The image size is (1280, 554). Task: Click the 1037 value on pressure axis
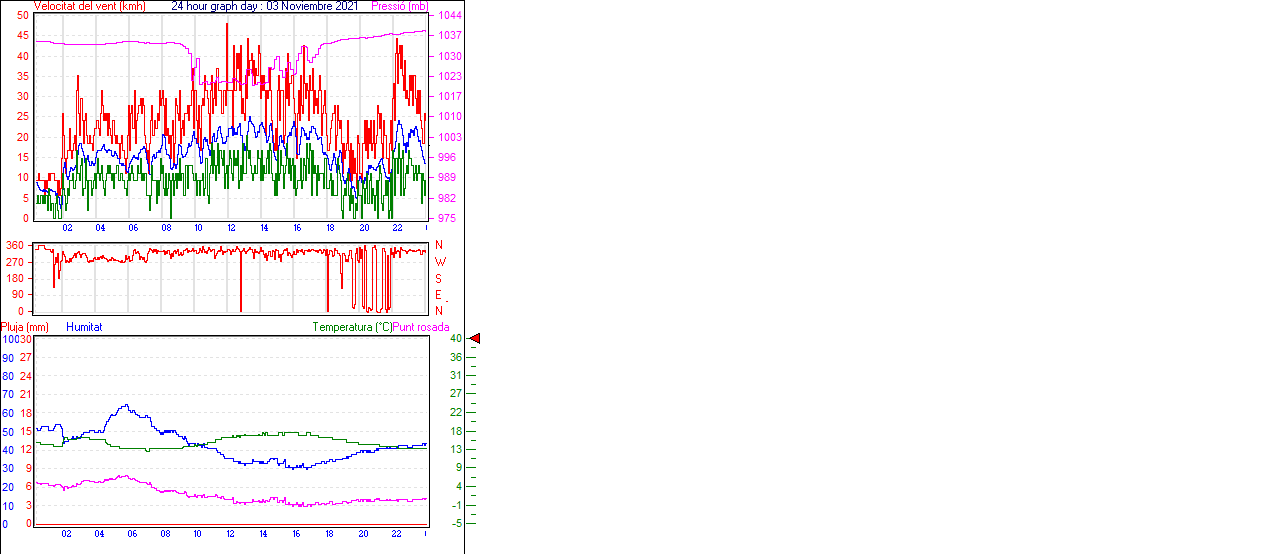(x=449, y=35)
